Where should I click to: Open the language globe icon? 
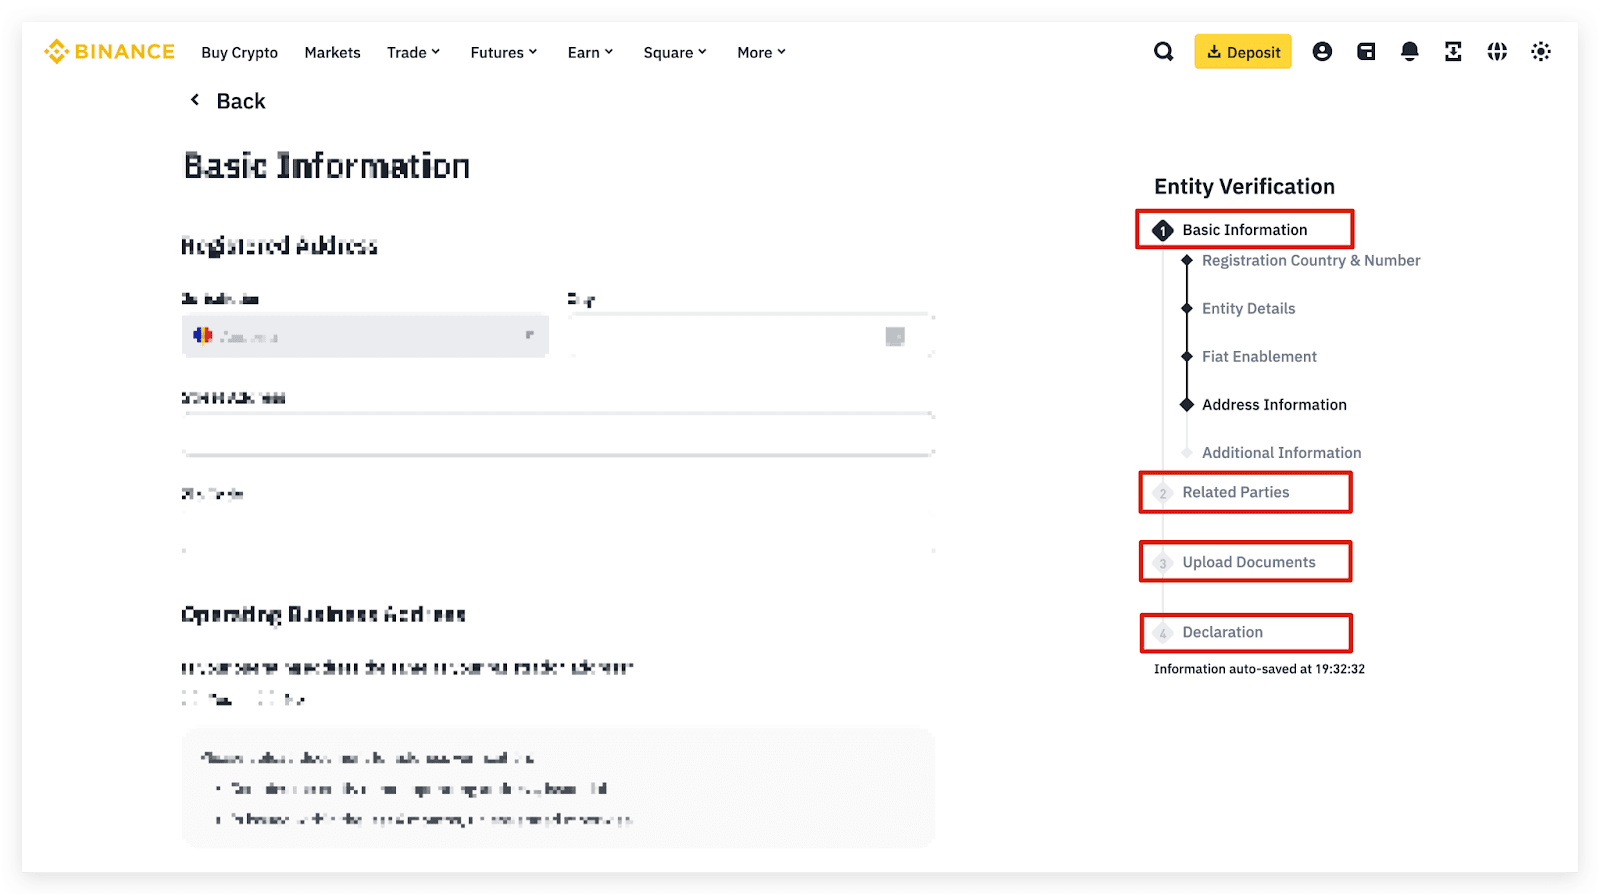point(1497,52)
